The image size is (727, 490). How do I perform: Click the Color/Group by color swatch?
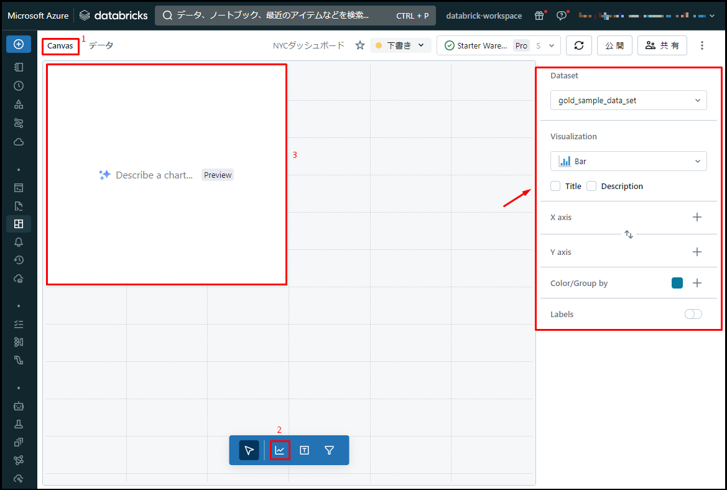[x=677, y=283]
